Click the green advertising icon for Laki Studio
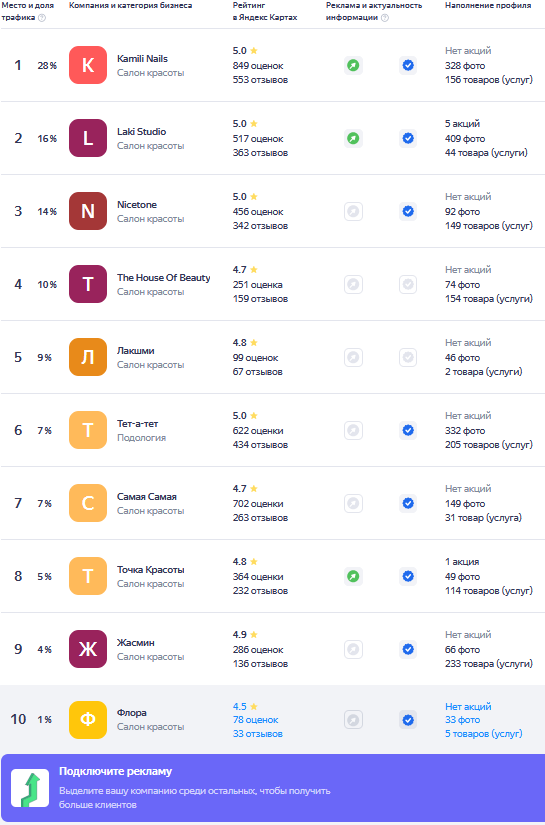This screenshot has width=545, height=825. pyautogui.click(x=354, y=138)
